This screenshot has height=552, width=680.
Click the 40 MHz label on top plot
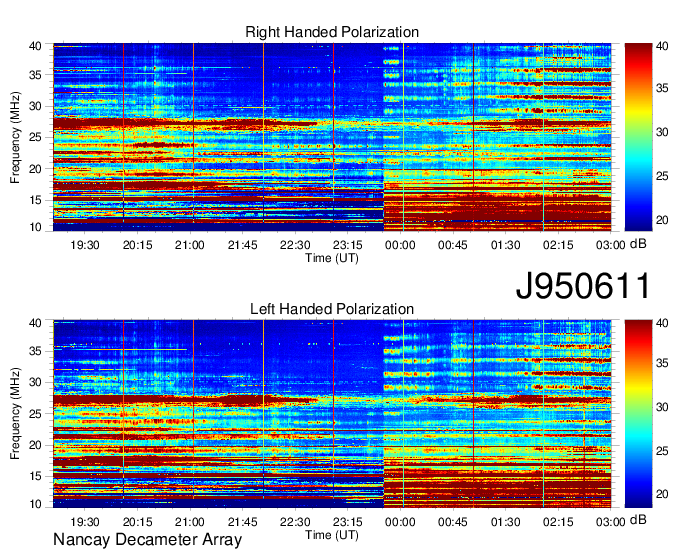click(35, 46)
